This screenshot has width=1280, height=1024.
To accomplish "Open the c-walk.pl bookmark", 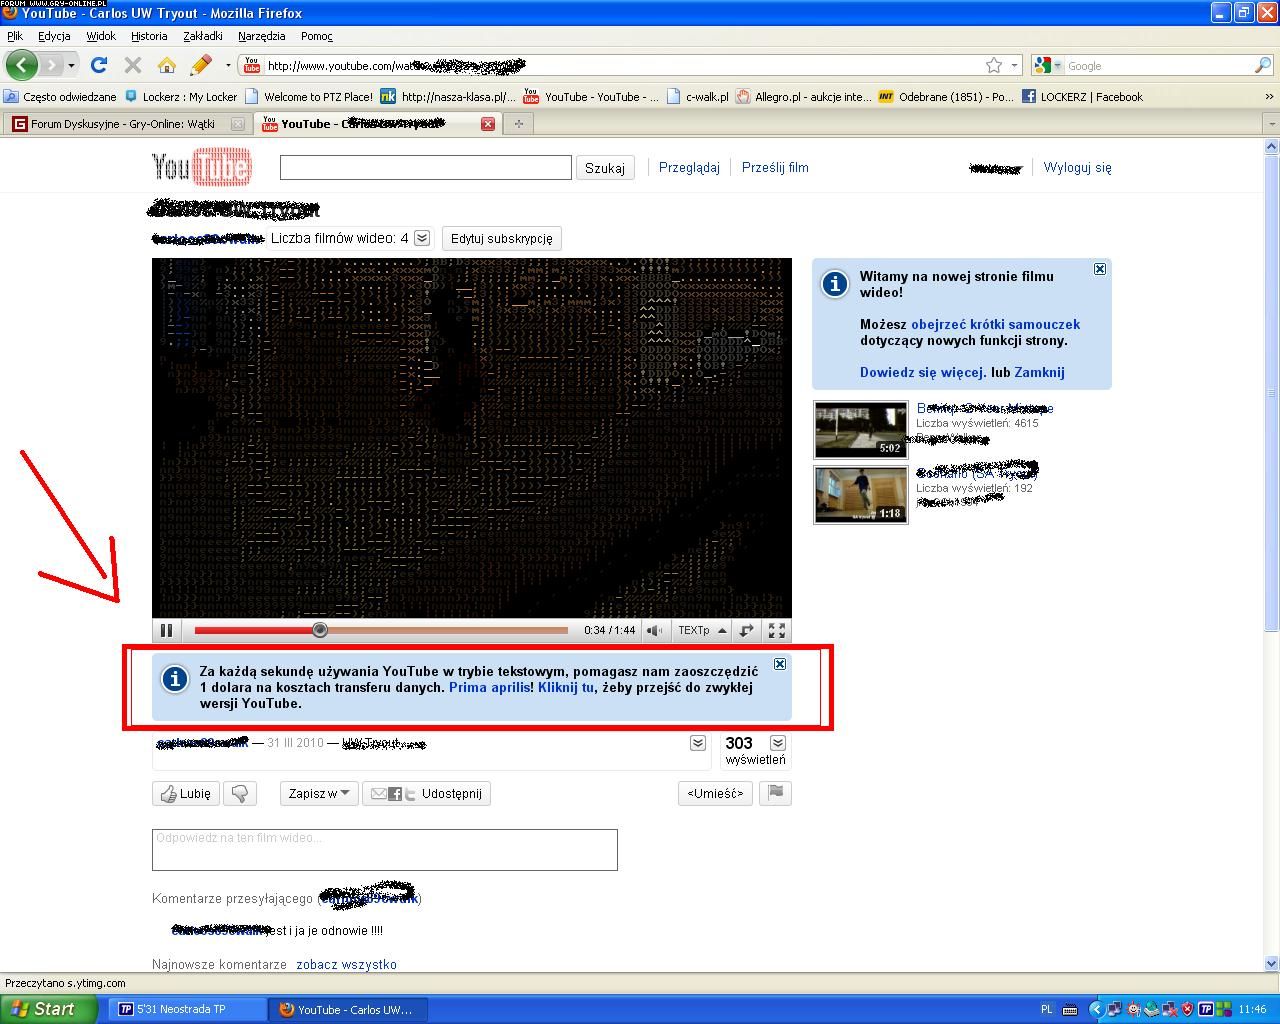I will click(697, 97).
